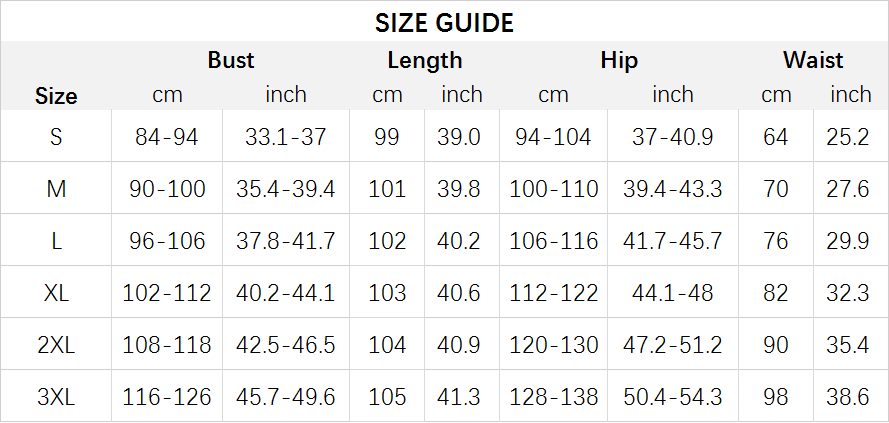Select the 64 waist cm cell
Viewport: 889px width, 423px height.
coord(776,137)
